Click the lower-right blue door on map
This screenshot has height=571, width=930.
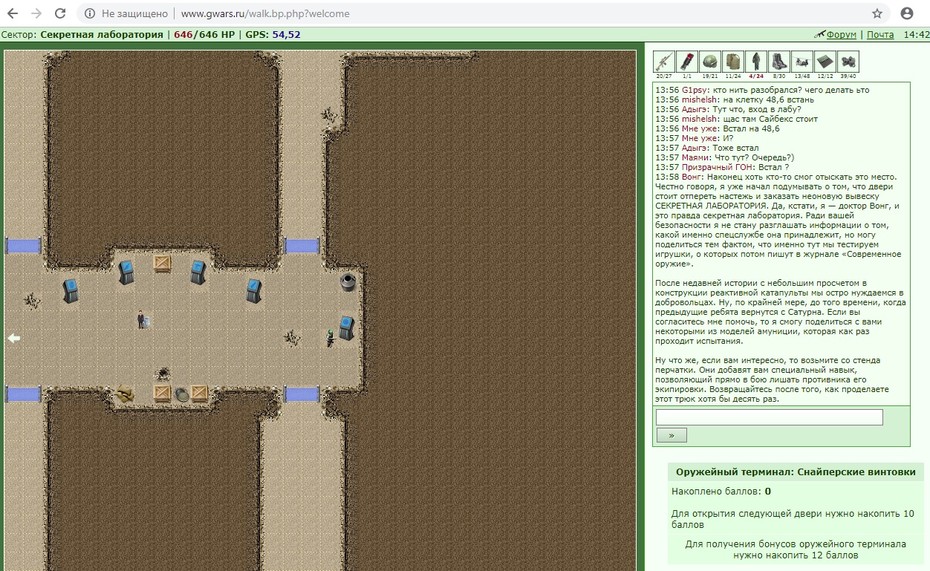[x=302, y=394]
